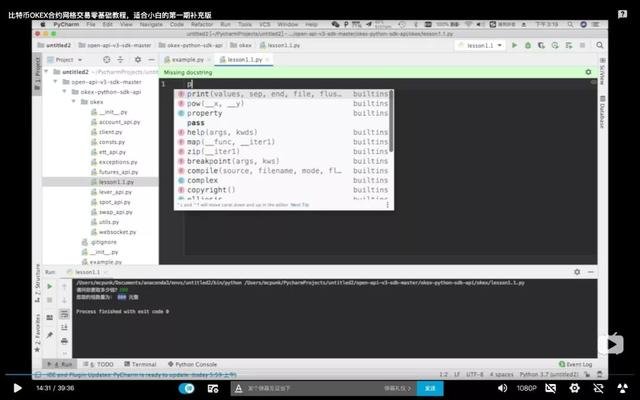This screenshot has height=400, width=640.
Task: Click the help icon at top right of video
Action: [622, 15]
